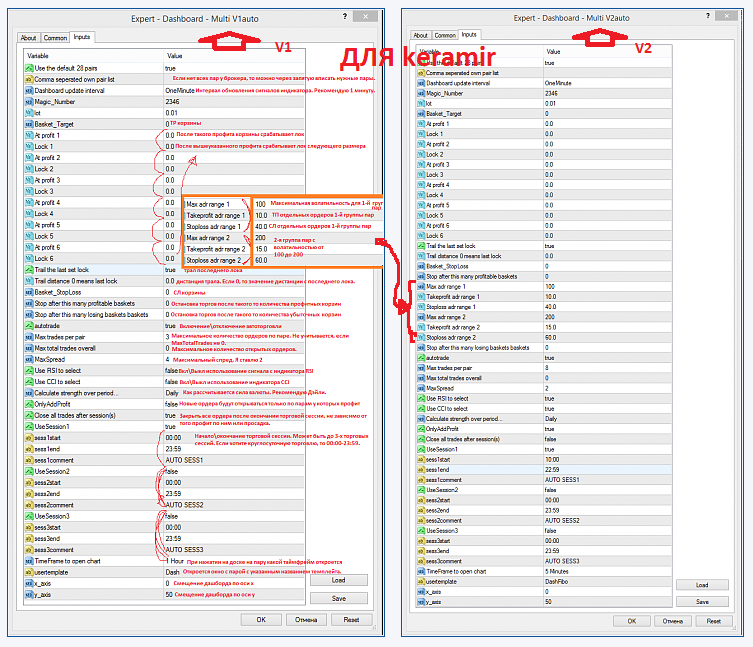This screenshot has height=647, width=753.
Task: Click the Reset button in V1auto window
Action: click(352, 620)
